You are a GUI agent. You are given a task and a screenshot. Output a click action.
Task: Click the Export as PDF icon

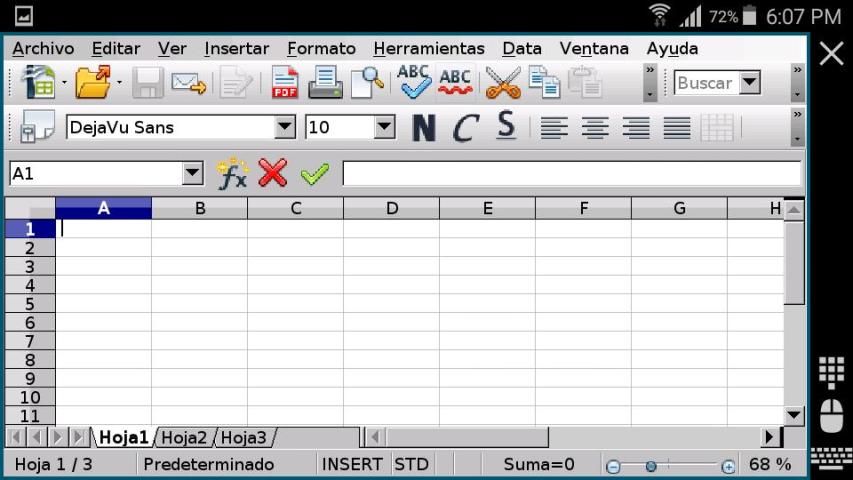286,83
